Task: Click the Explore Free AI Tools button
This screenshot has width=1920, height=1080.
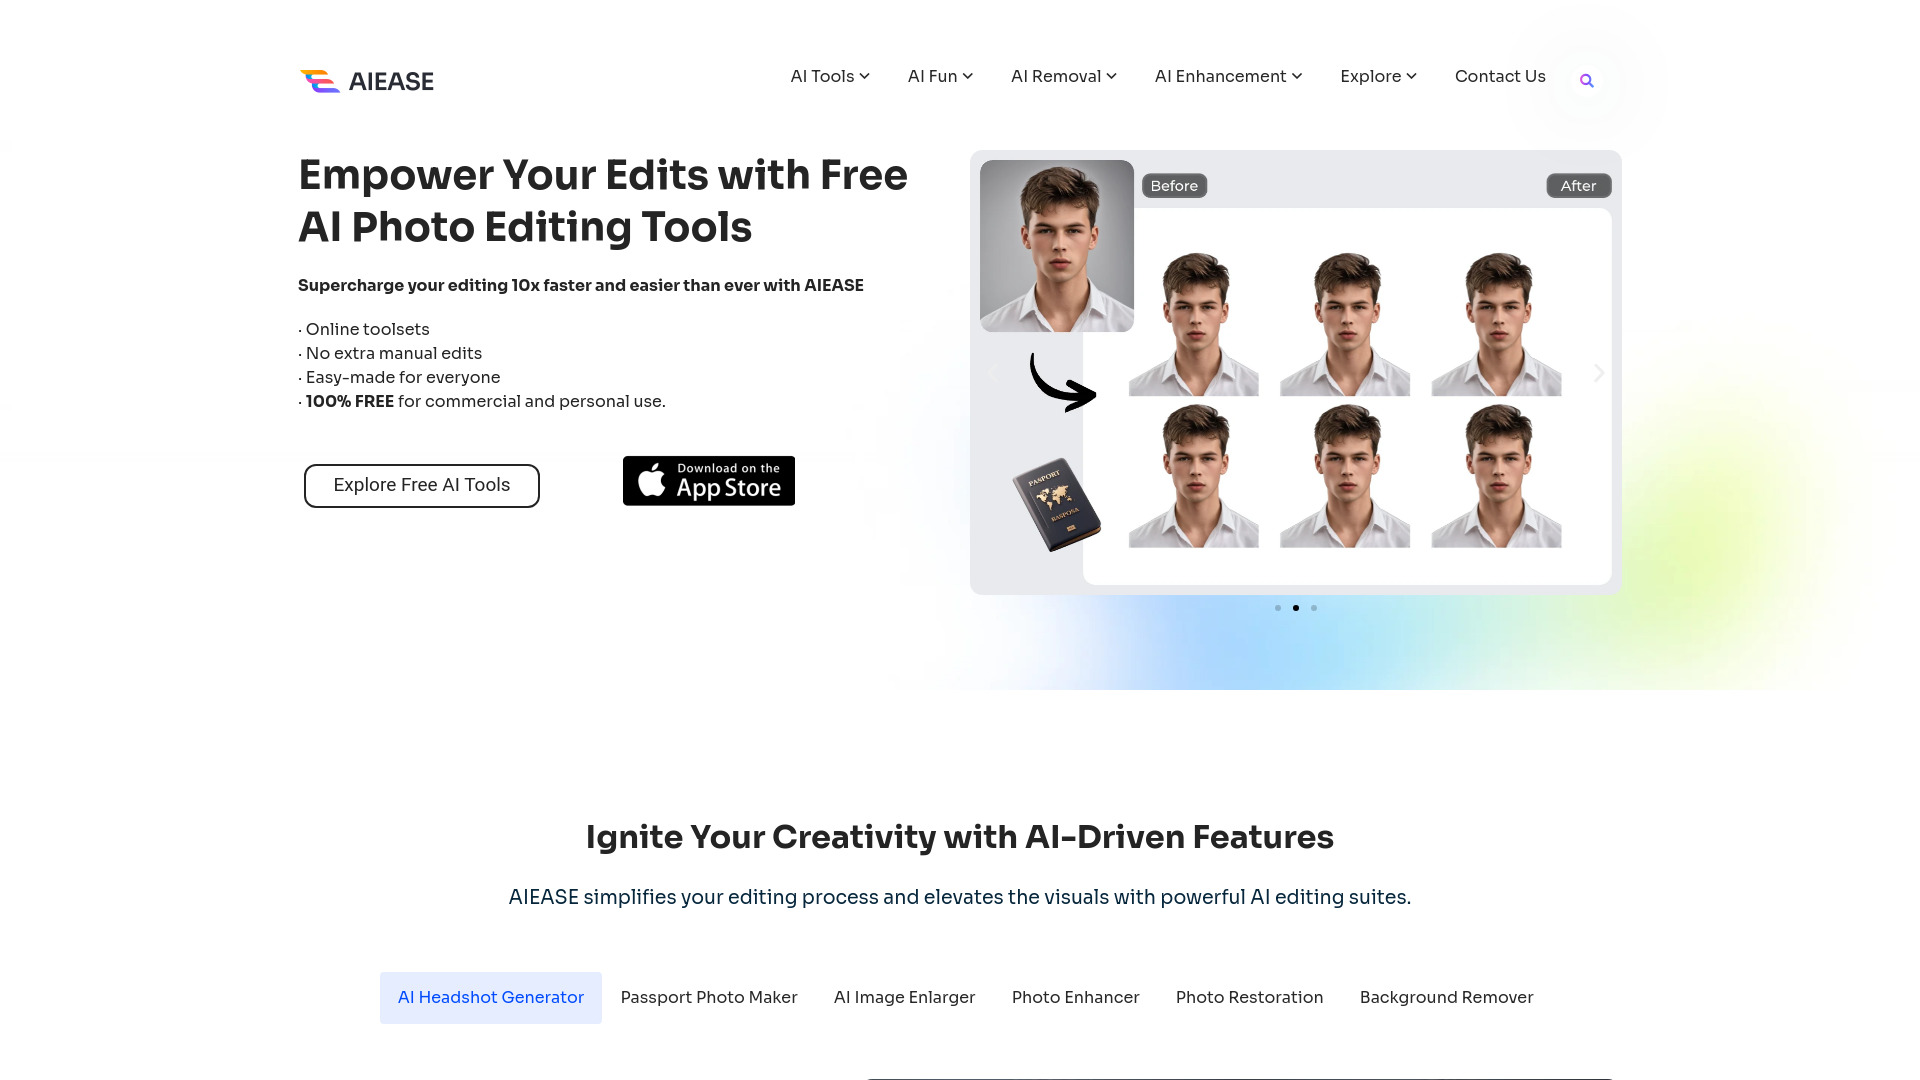Action: point(421,484)
